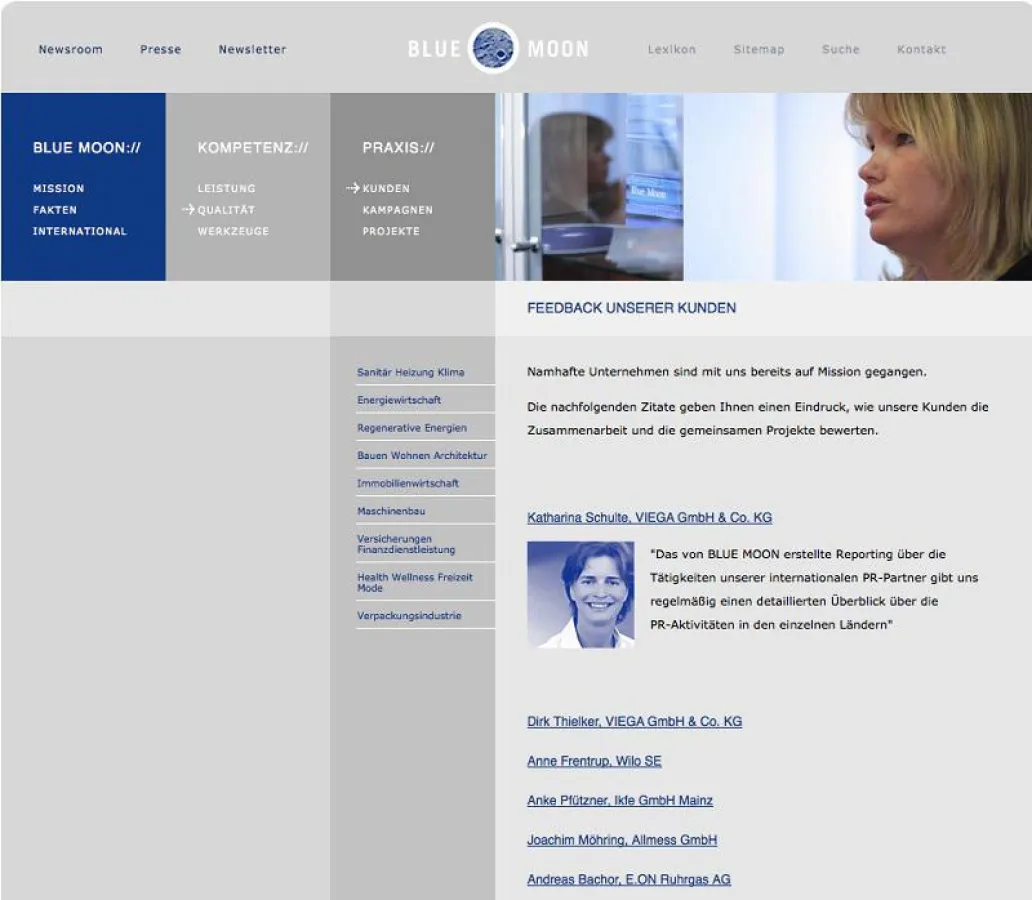
Task: Select the Verpackungsindustrie category
Action: (409, 616)
